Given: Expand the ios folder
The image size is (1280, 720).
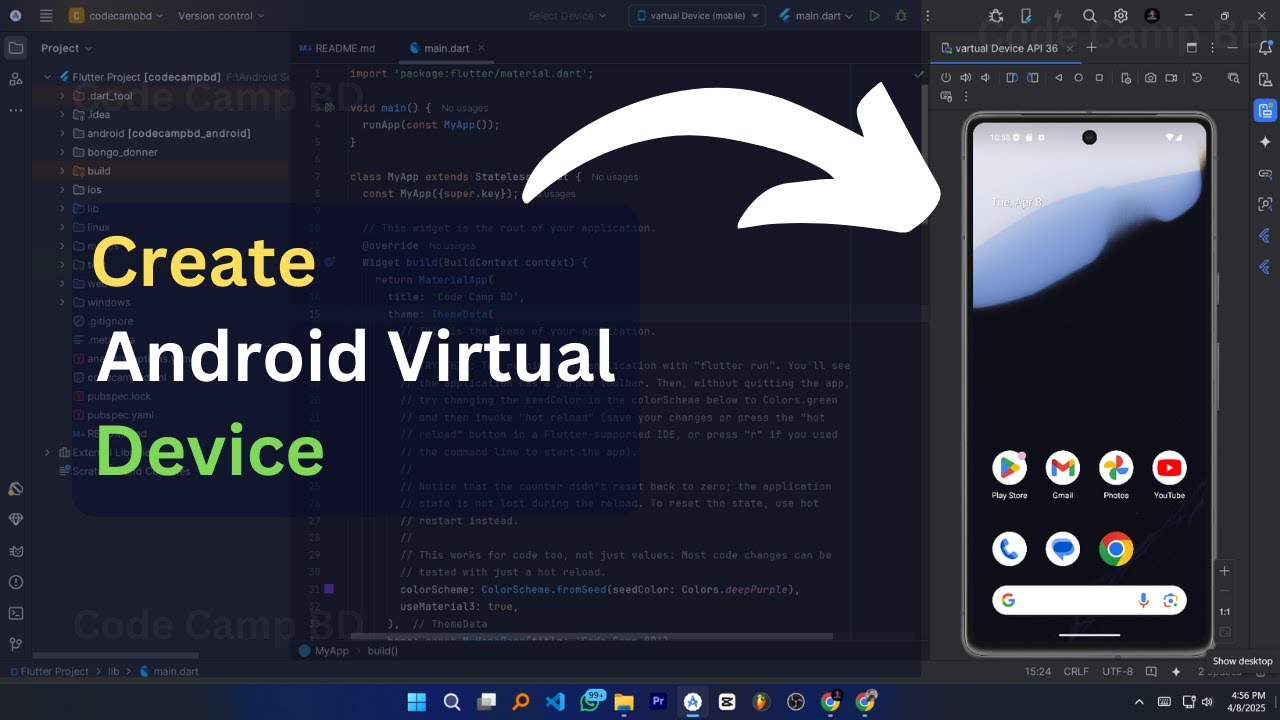Looking at the screenshot, I should click(x=62, y=189).
